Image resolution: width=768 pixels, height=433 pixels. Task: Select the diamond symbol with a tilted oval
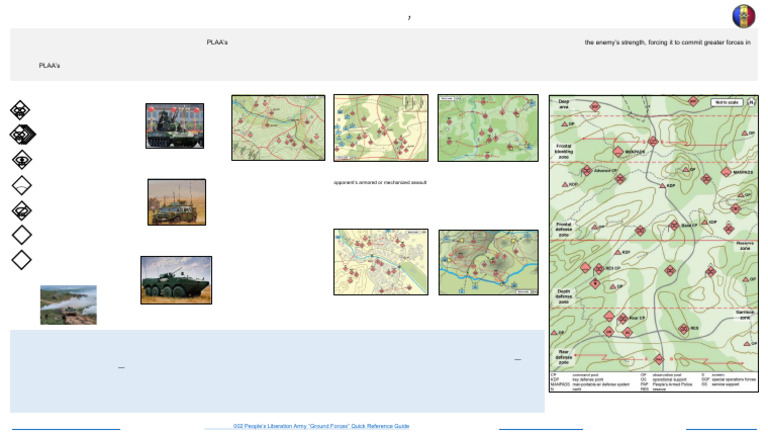click(x=22, y=211)
